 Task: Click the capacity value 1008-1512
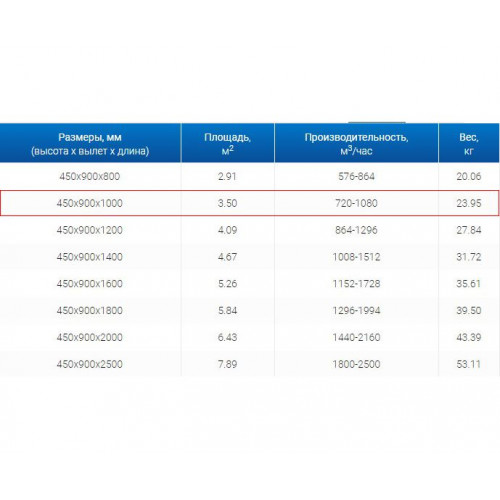(356, 257)
